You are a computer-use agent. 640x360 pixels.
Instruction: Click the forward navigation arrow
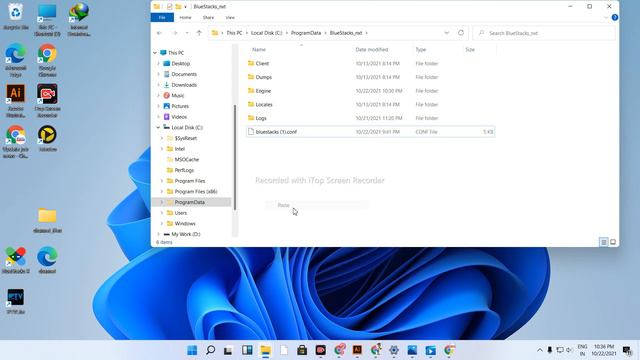pyautogui.click(x=174, y=33)
